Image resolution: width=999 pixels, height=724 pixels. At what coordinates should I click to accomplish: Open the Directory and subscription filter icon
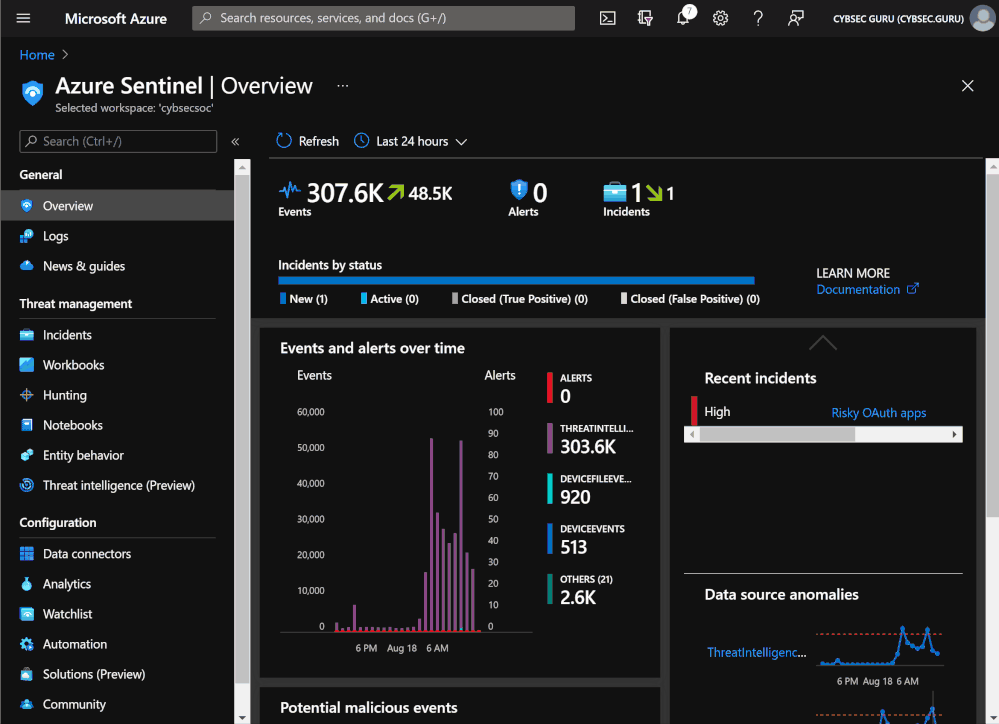pos(645,18)
